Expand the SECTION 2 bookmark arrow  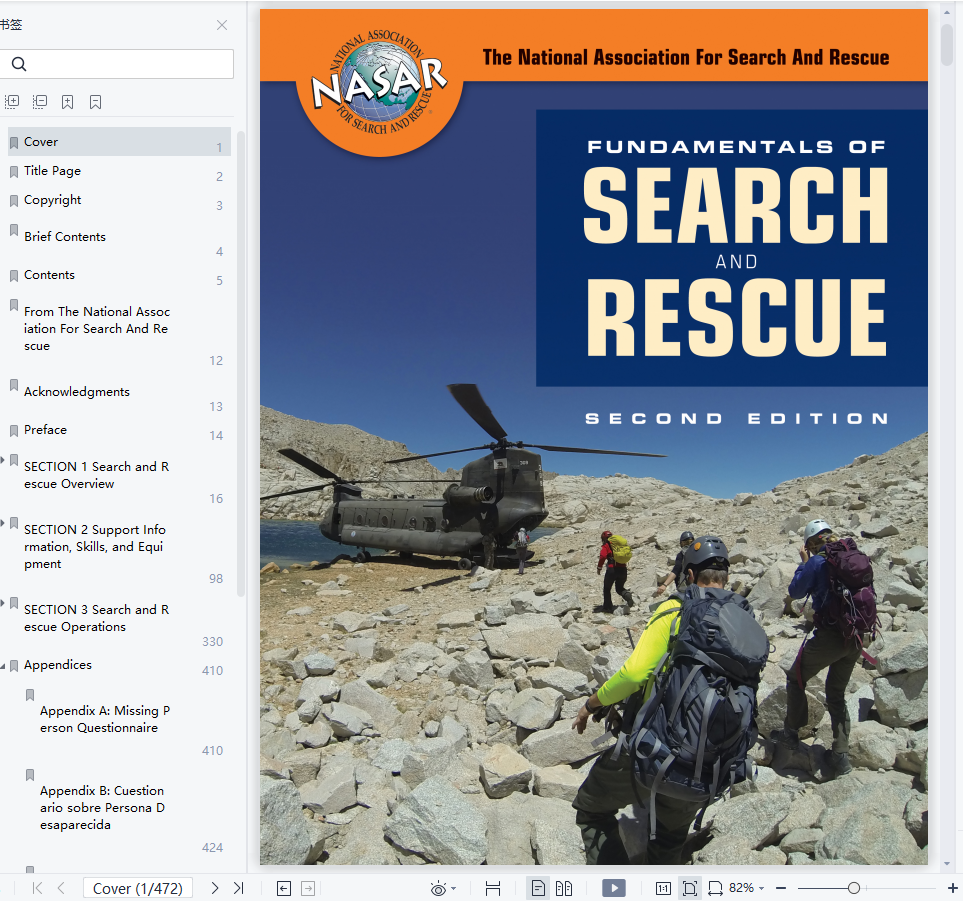pos(2,523)
